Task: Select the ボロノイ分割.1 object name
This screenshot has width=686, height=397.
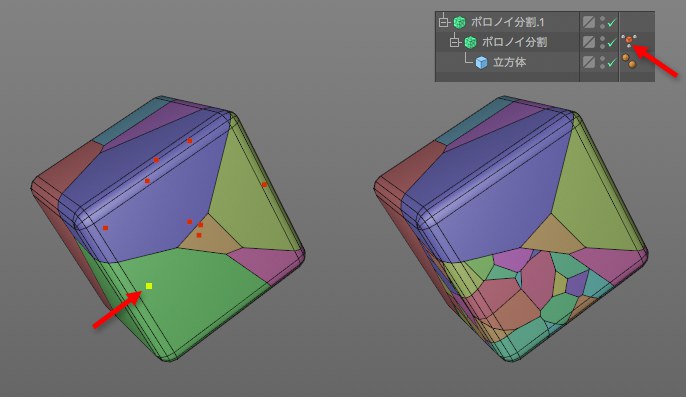Action: pyautogui.click(x=507, y=22)
